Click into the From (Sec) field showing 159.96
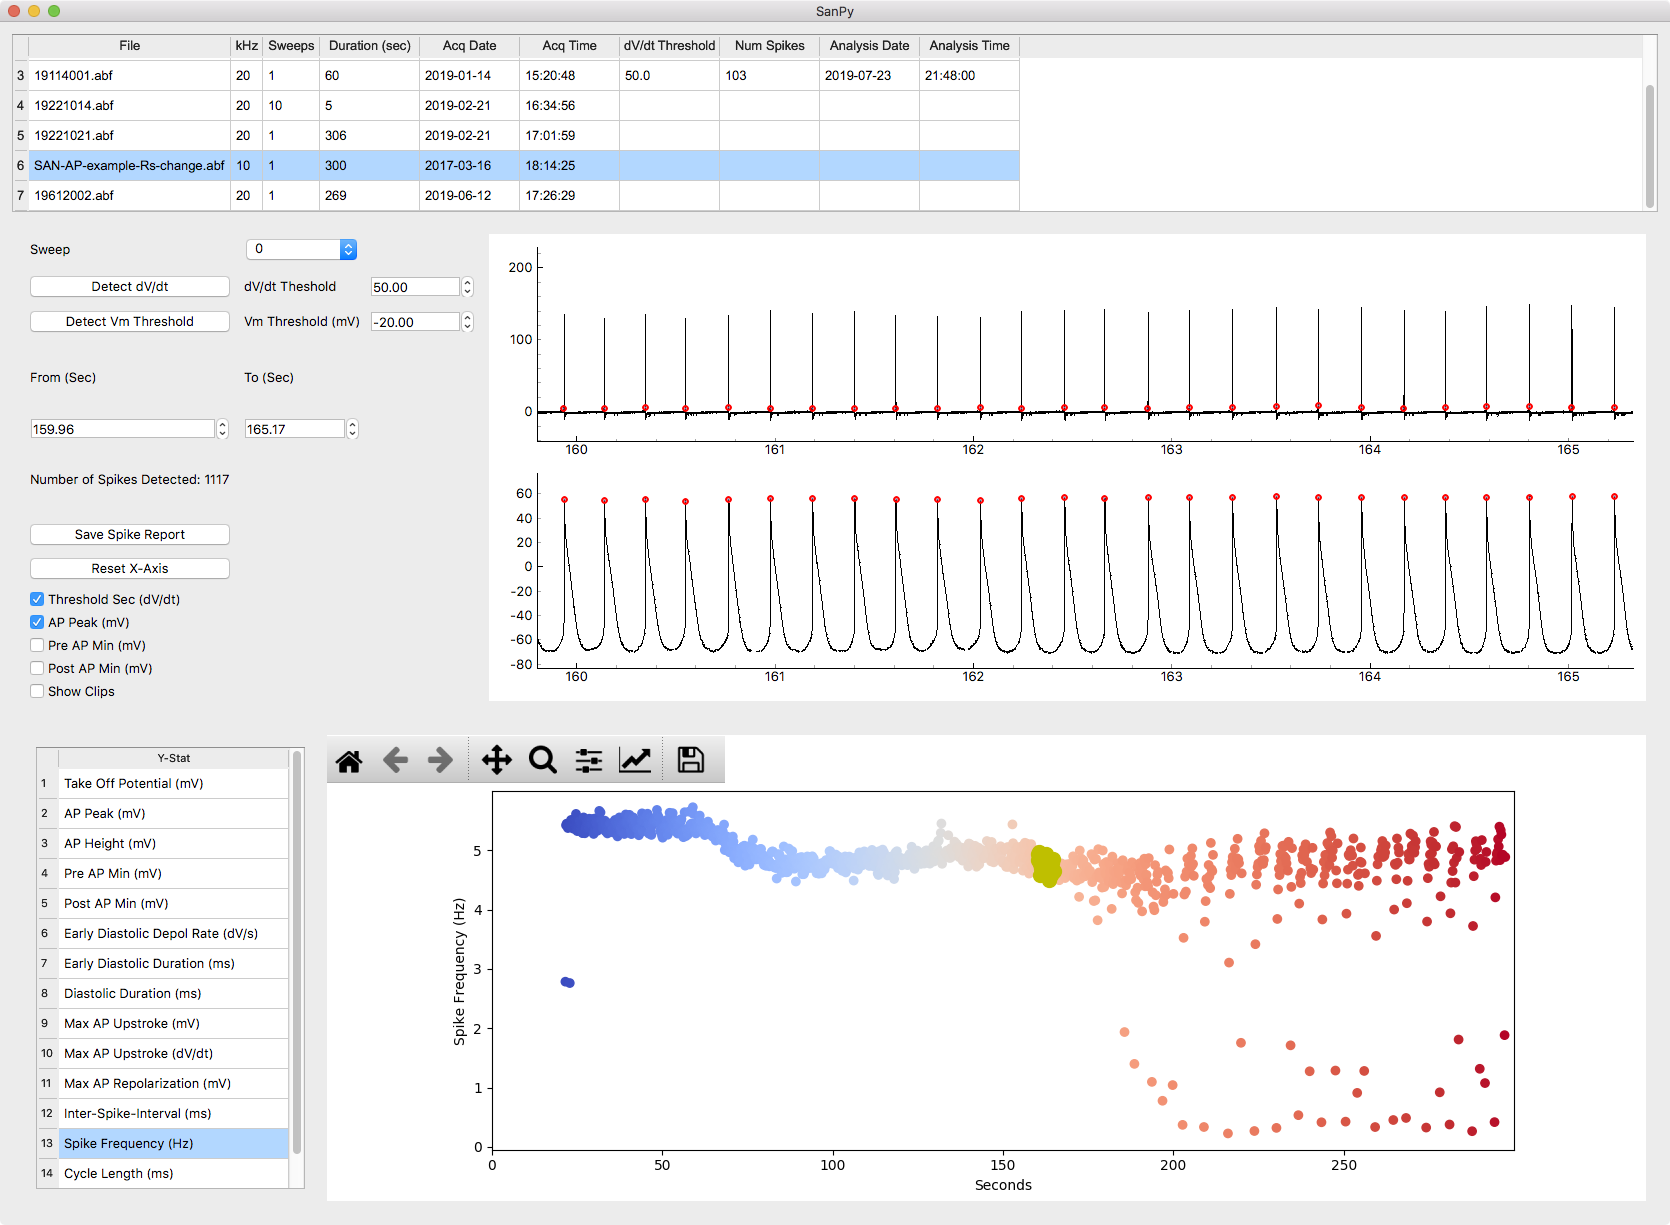 pyautogui.click(x=123, y=429)
